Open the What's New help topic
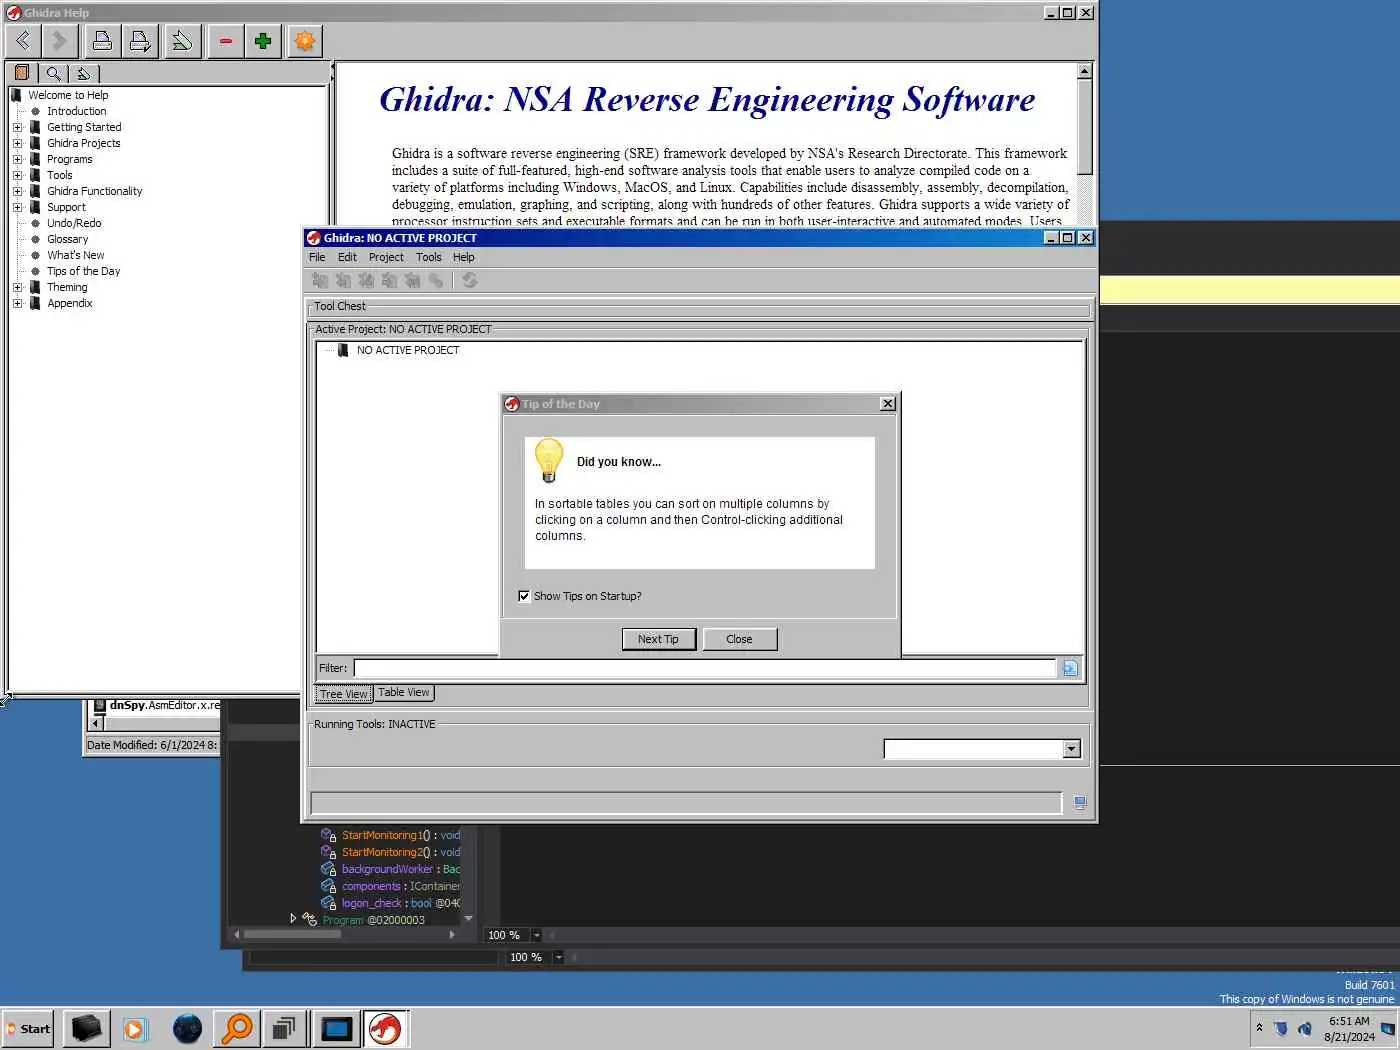Image resolution: width=1400 pixels, height=1050 pixels. click(75, 255)
